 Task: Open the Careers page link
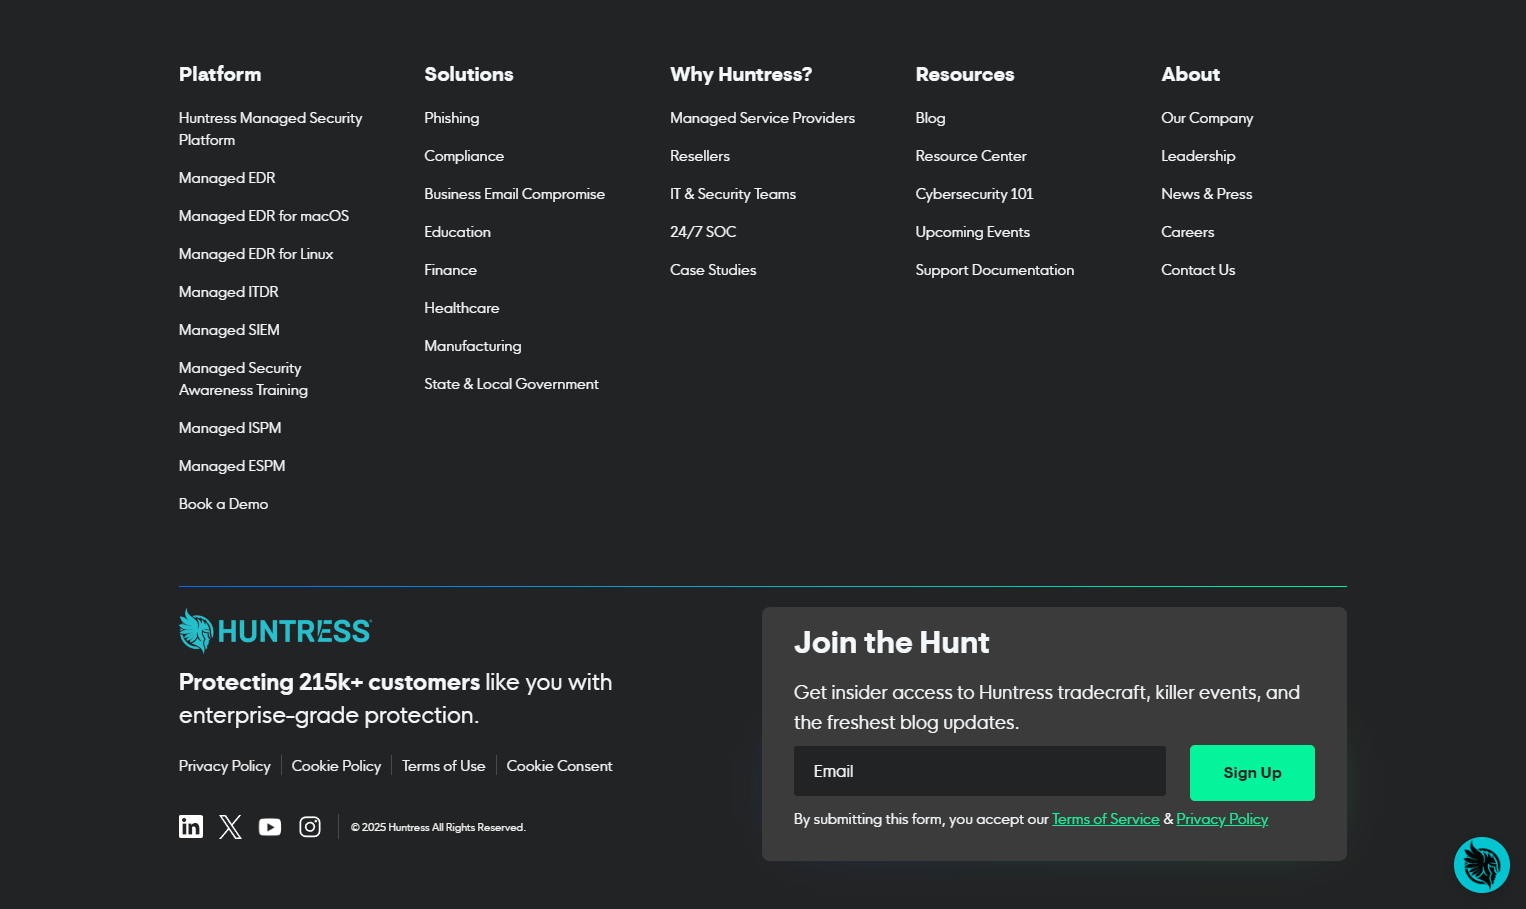point(1187,232)
